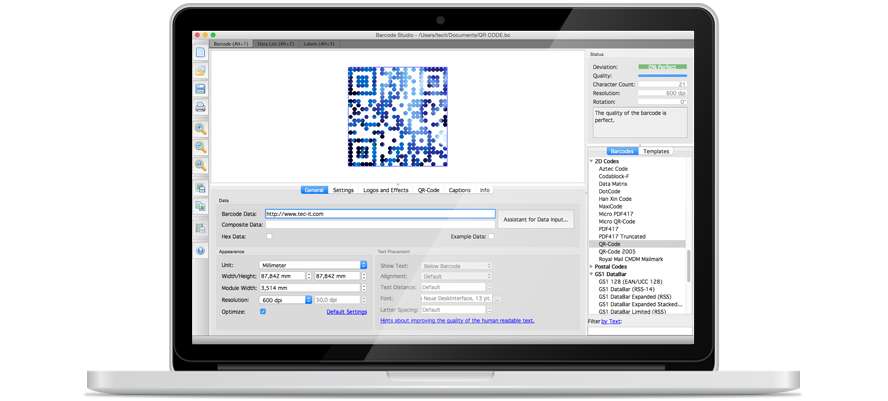This screenshot has height=401, width=888.
Task: Open the Unit dropdown showing Millimeter
Action: (313, 265)
